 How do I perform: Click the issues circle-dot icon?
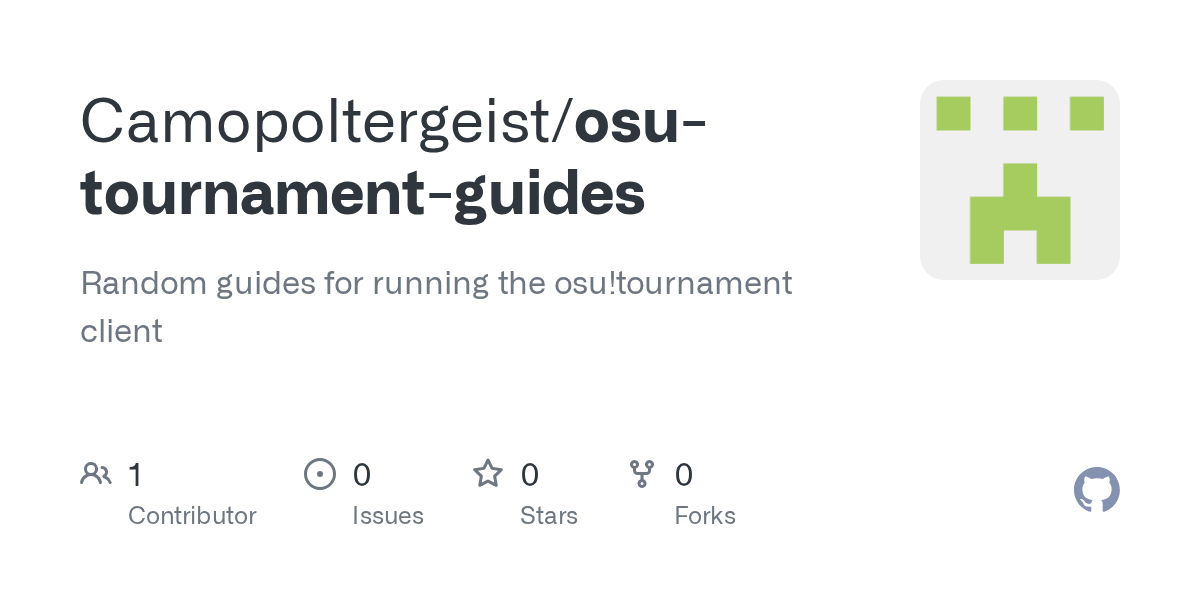pyautogui.click(x=319, y=474)
